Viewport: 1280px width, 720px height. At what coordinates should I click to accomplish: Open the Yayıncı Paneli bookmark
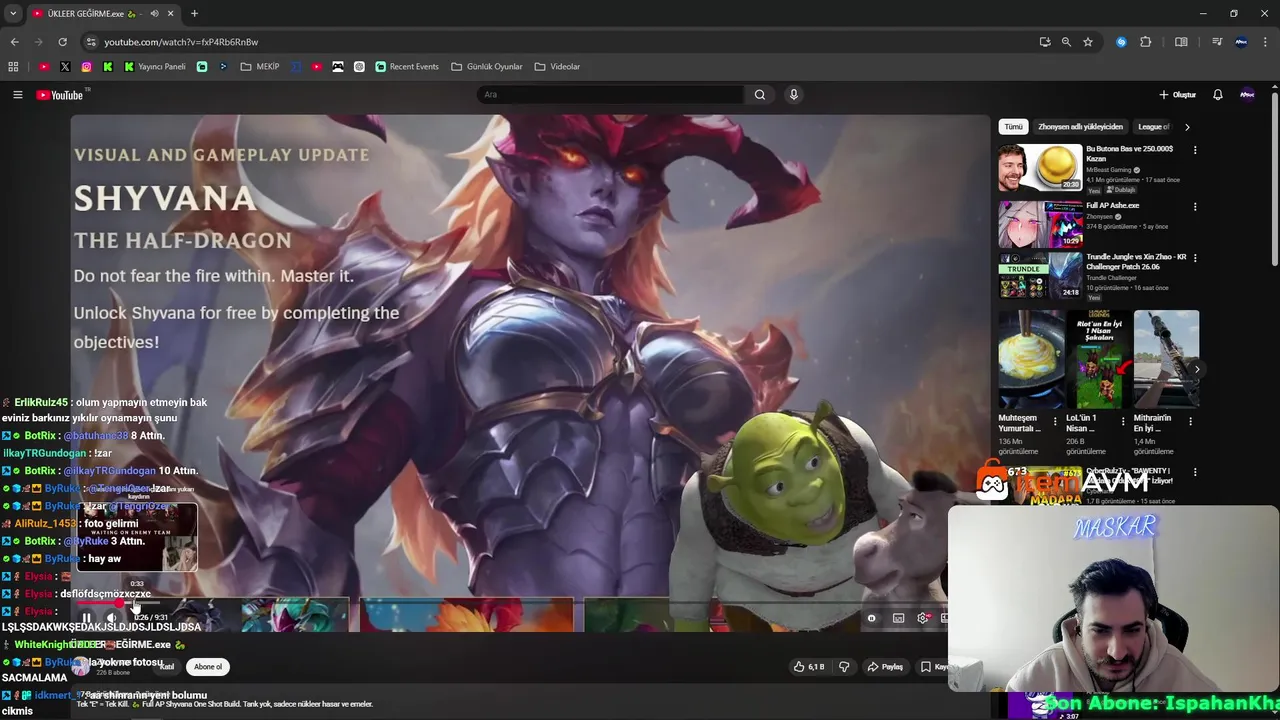[155, 67]
